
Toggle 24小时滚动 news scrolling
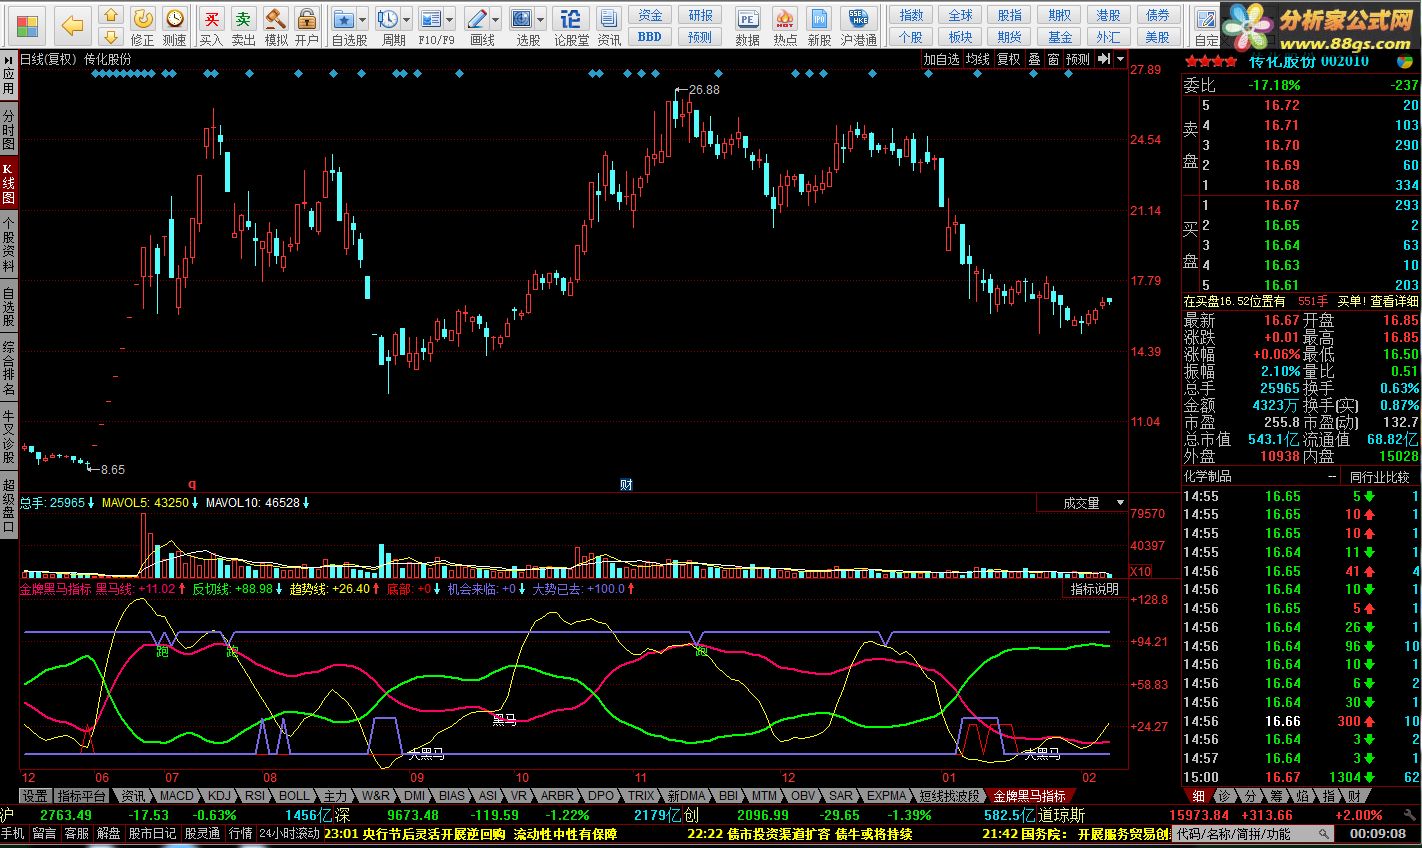click(289, 833)
